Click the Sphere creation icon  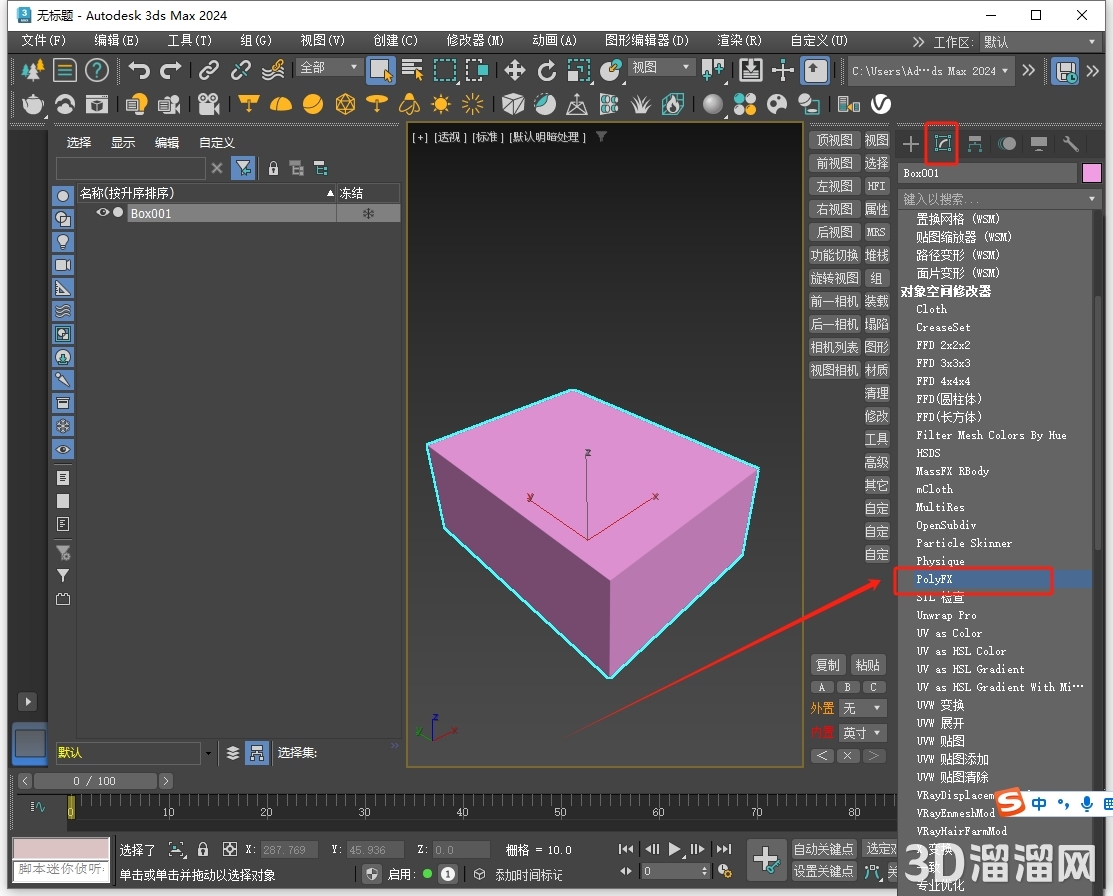pyautogui.click(x=312, y=103)
